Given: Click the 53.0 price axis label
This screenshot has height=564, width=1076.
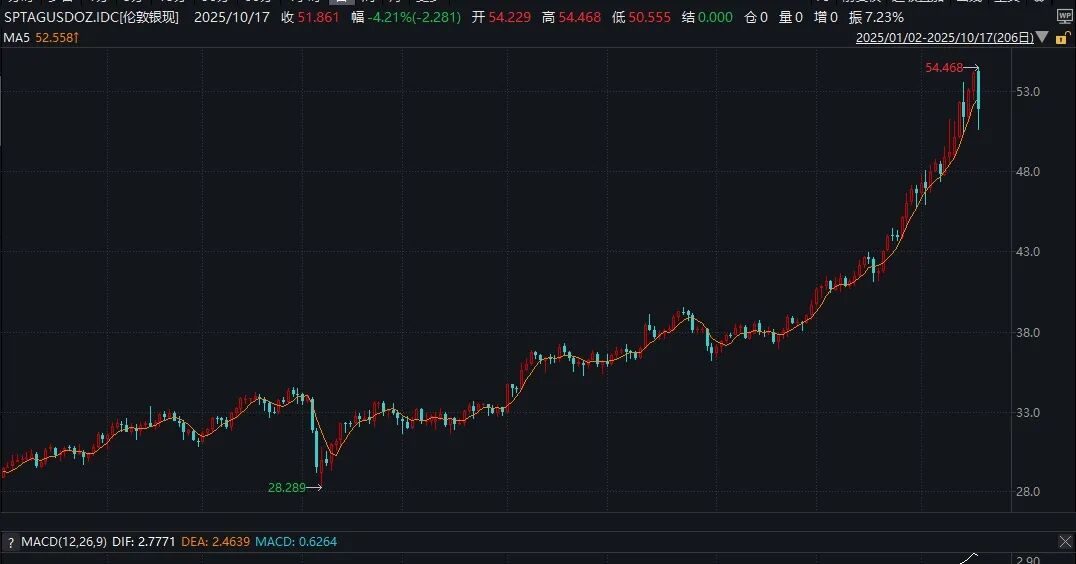Looking at the screenshot, I should pos(1027,91).
